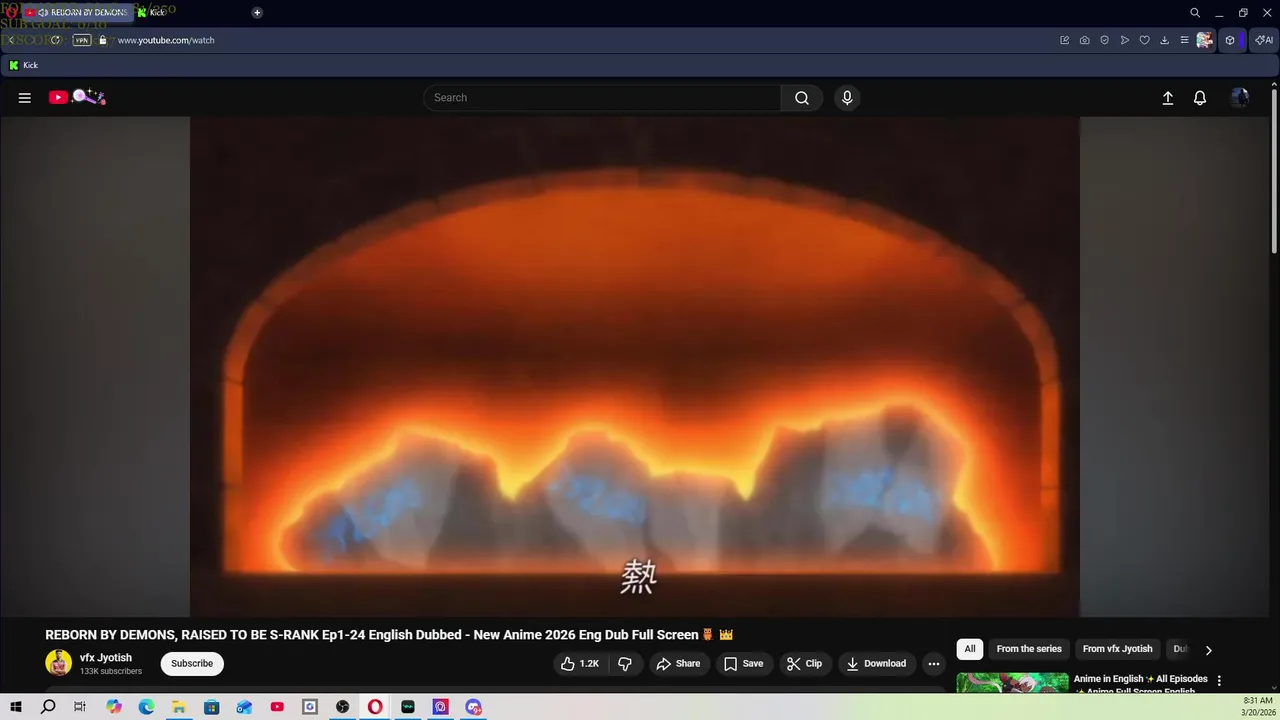Screen dimensions: 1280x720
Task: Open YouTube notifications bell
Action: coord(1200,98)
